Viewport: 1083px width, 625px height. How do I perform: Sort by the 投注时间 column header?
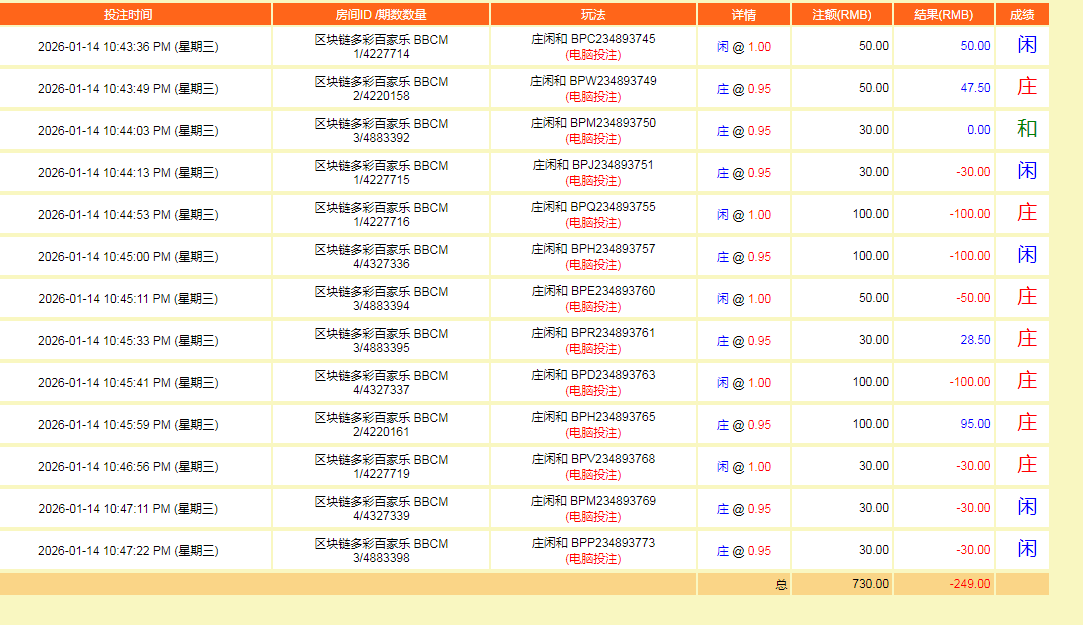(128, 15)
